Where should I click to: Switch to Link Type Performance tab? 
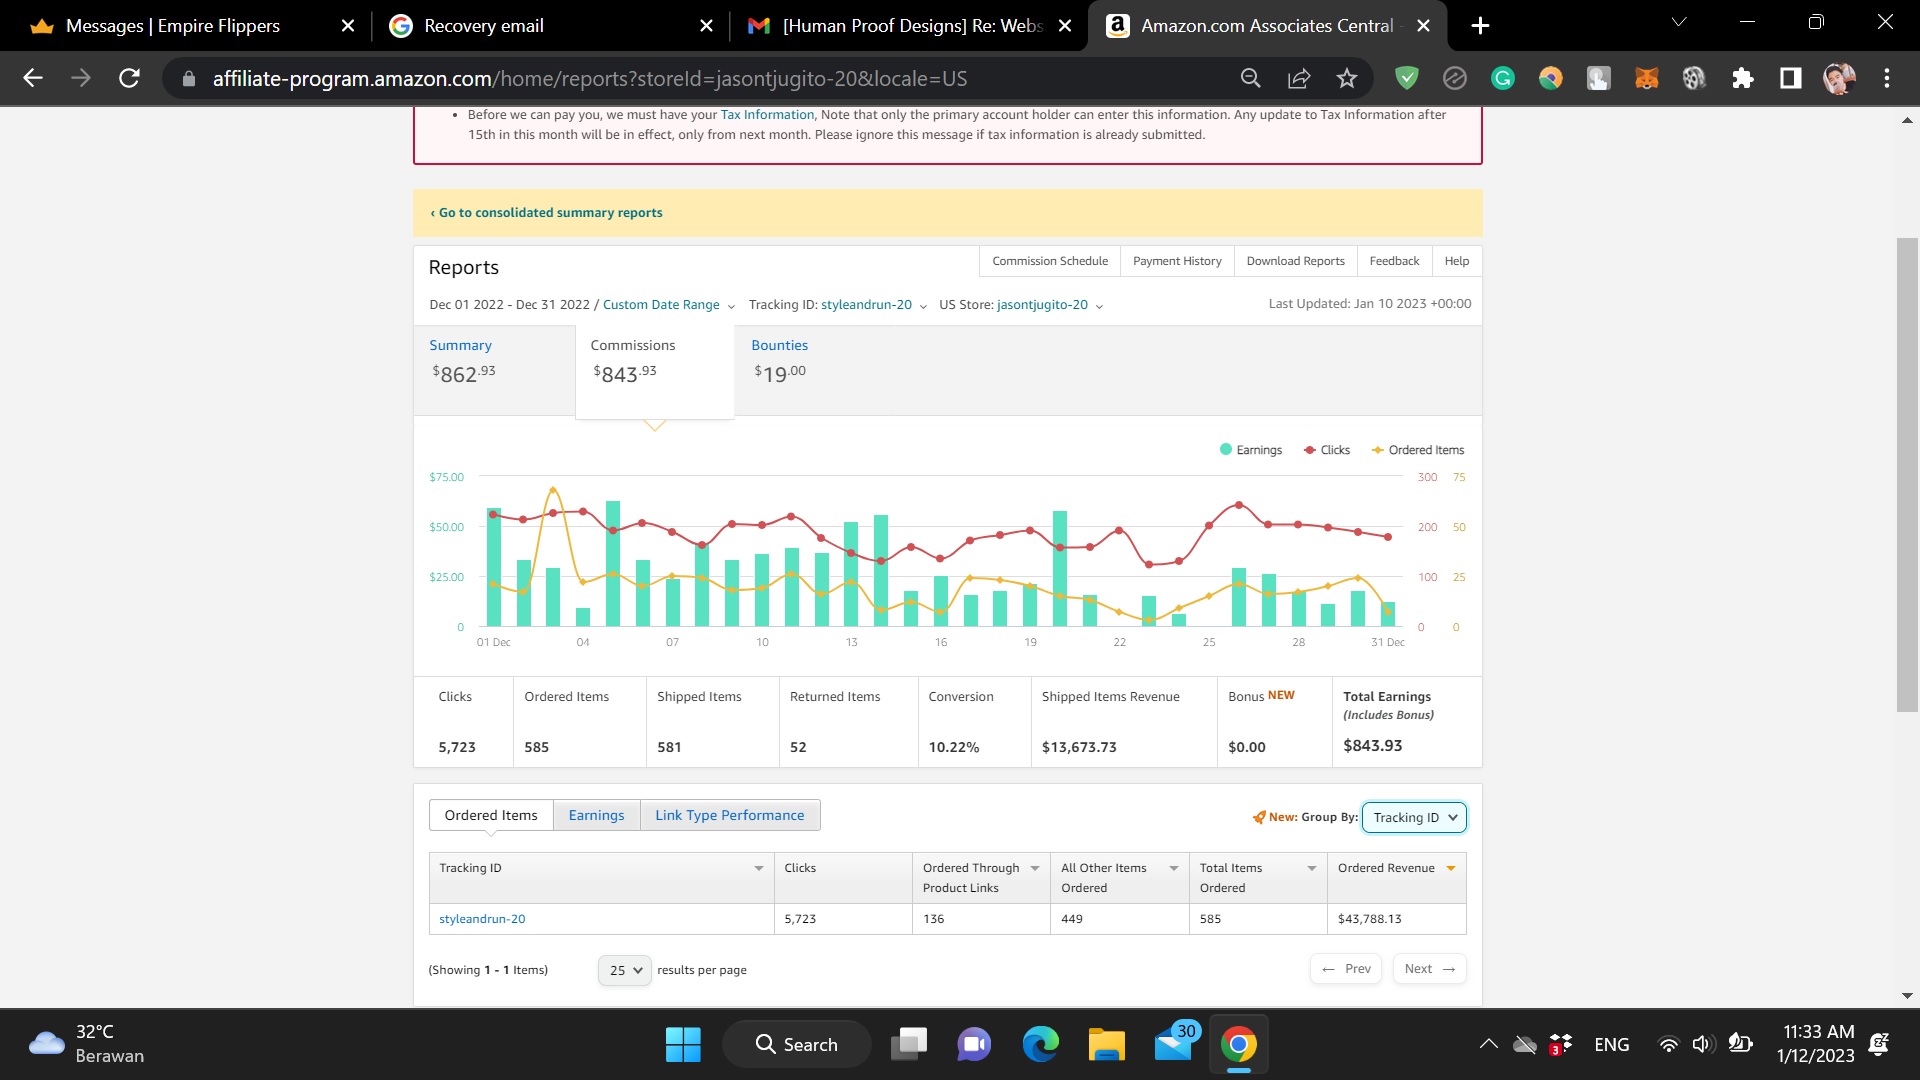[729, 815]
